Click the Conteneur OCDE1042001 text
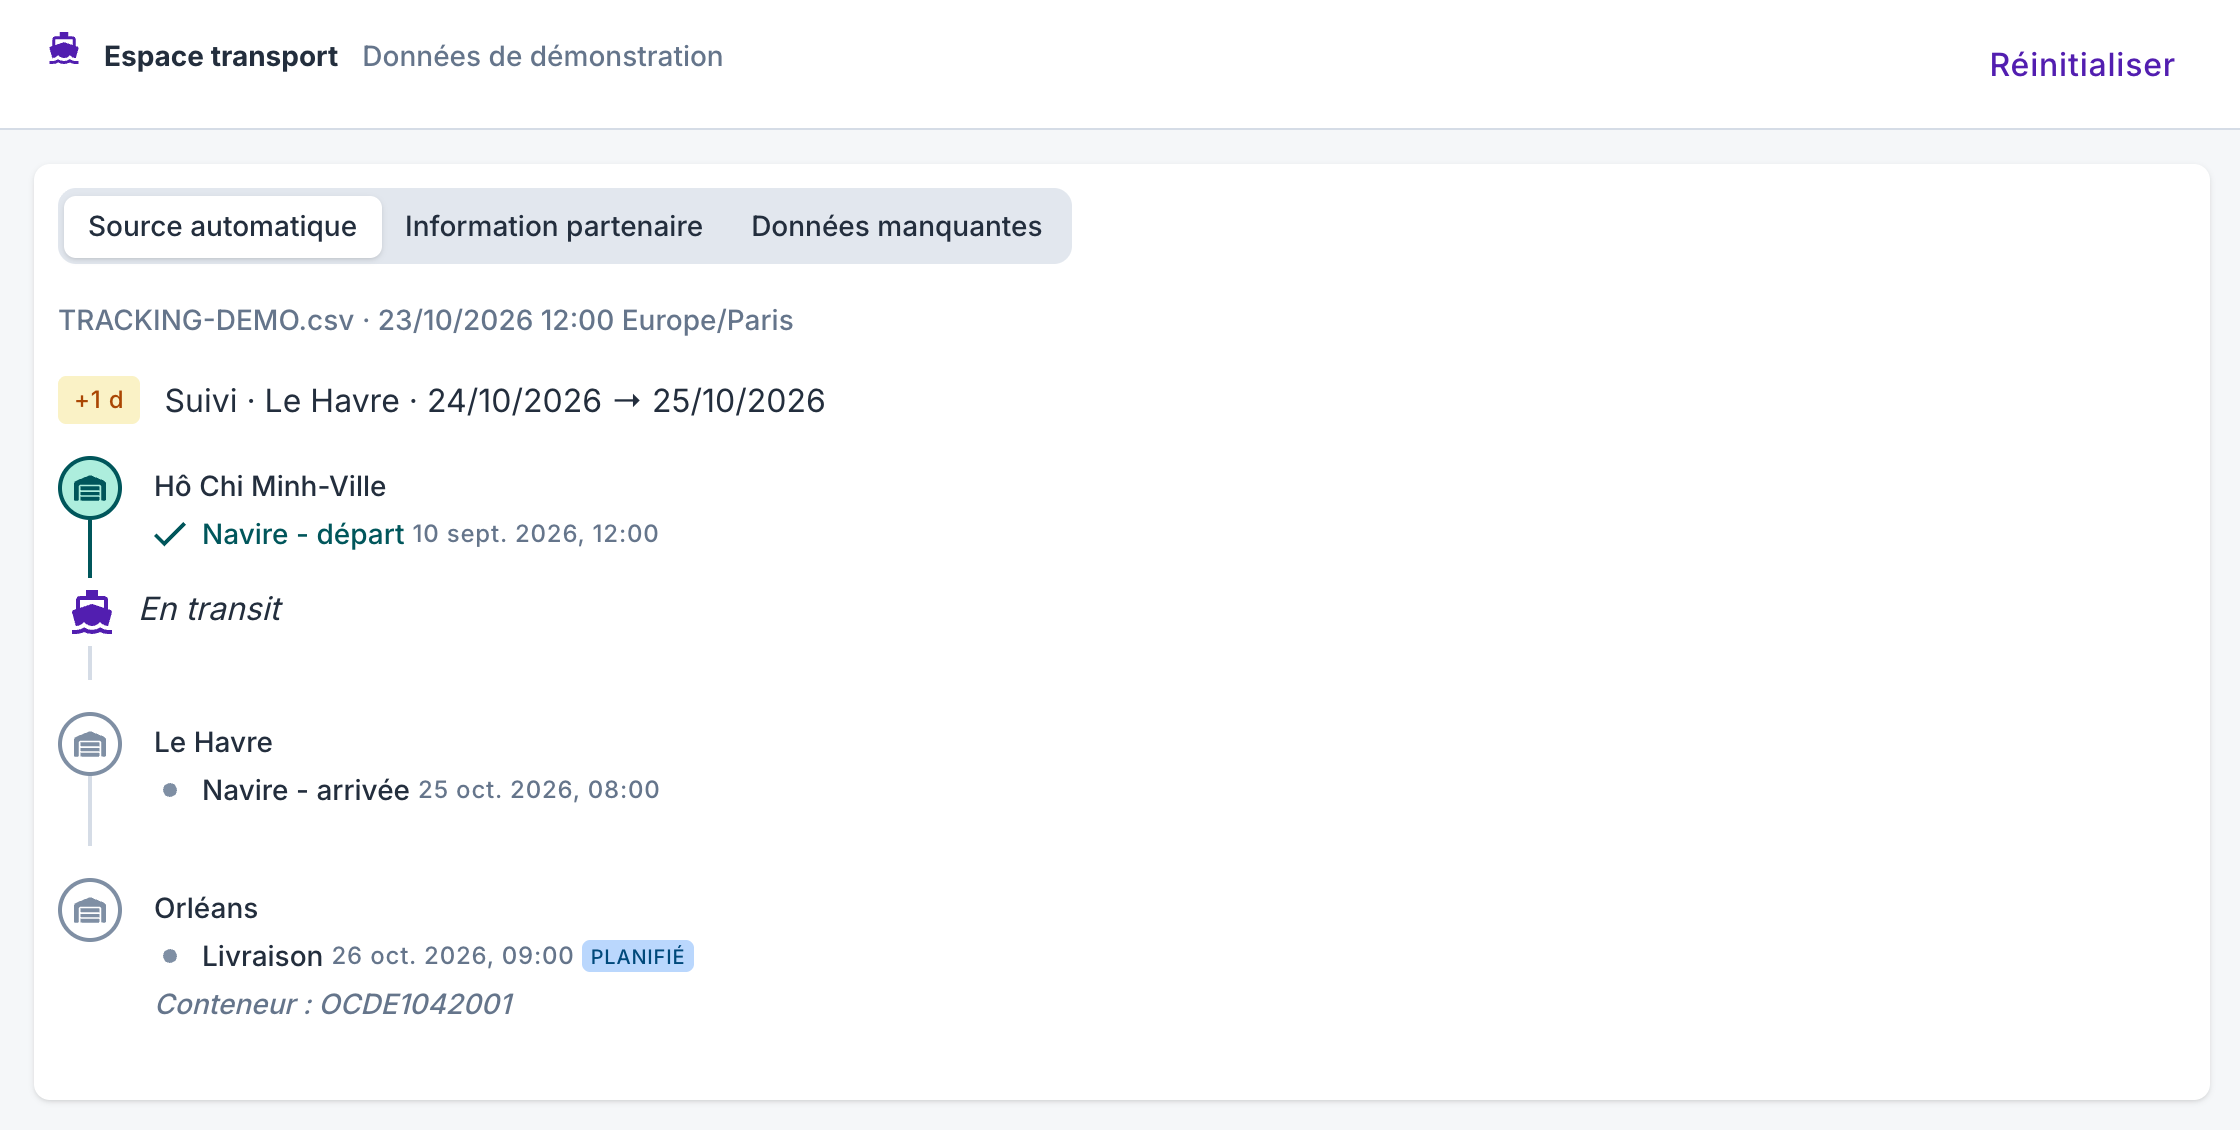Viewport: 2240px width, 1130px height. [x=334, y=1004]
